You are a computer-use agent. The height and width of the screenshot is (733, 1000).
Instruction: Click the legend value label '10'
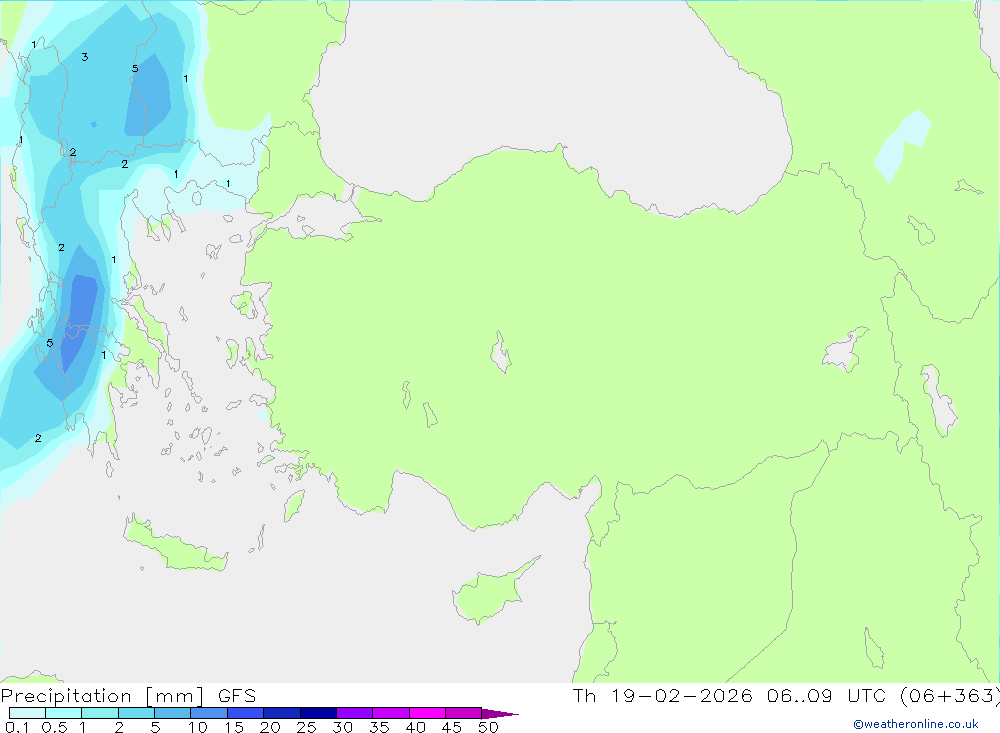197,727
